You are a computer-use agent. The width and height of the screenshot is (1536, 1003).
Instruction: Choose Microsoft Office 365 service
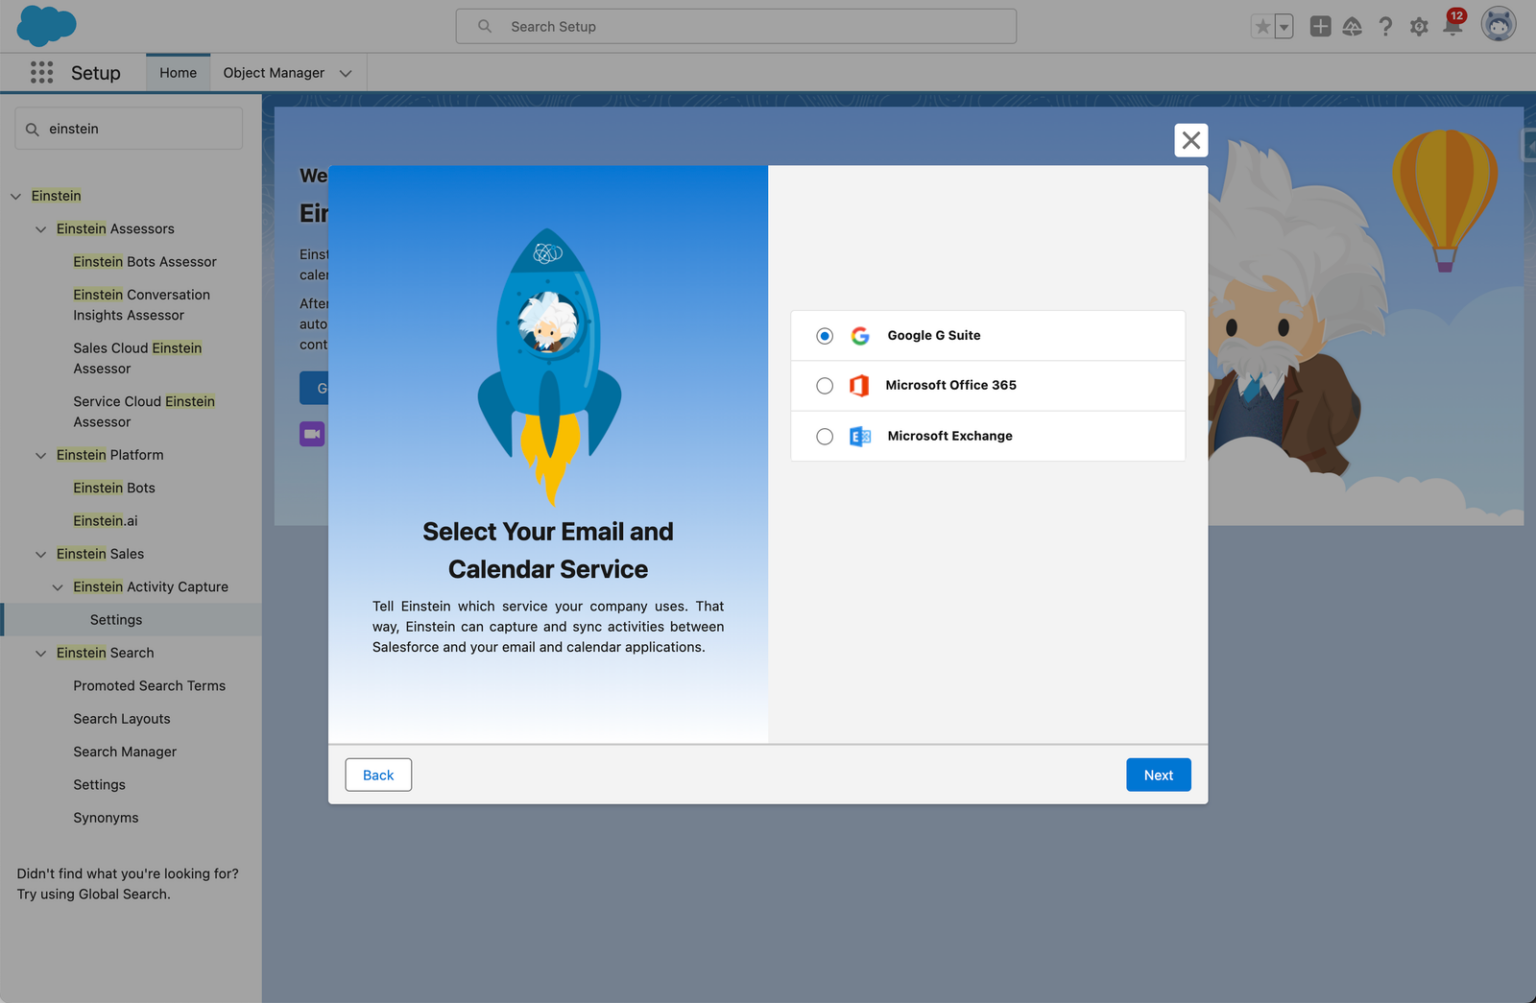click(824, 385)
